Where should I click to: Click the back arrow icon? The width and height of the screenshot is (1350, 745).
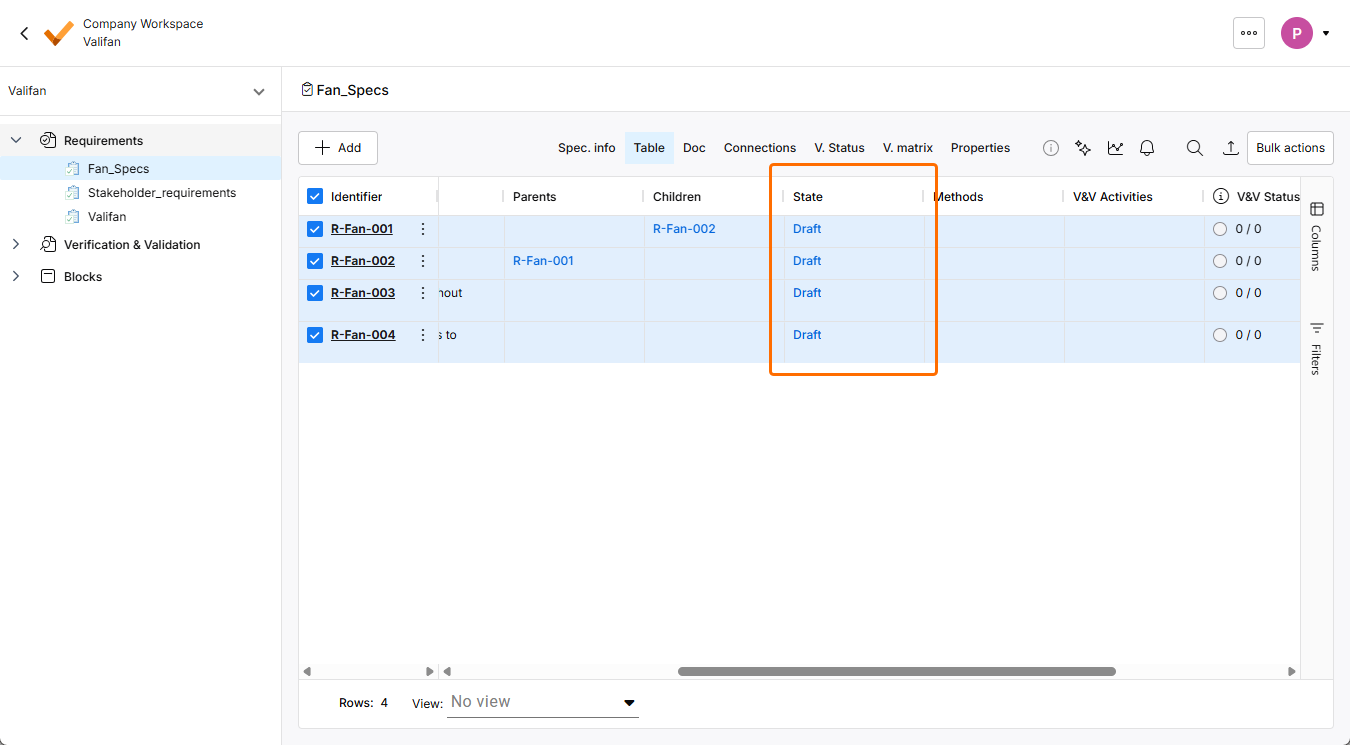[x=25, y=33]
